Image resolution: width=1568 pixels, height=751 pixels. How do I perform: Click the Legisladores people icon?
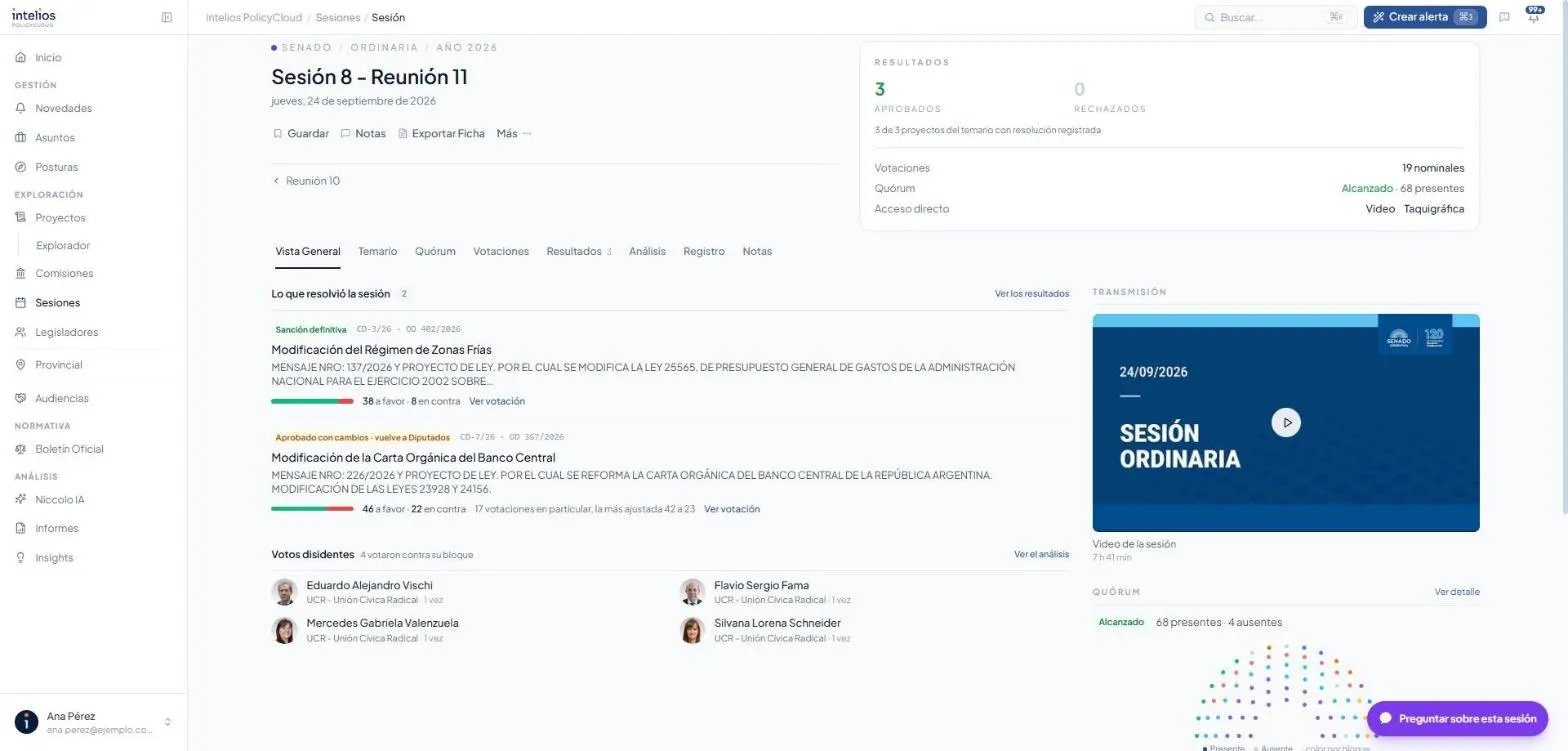[x=21, y=332]
